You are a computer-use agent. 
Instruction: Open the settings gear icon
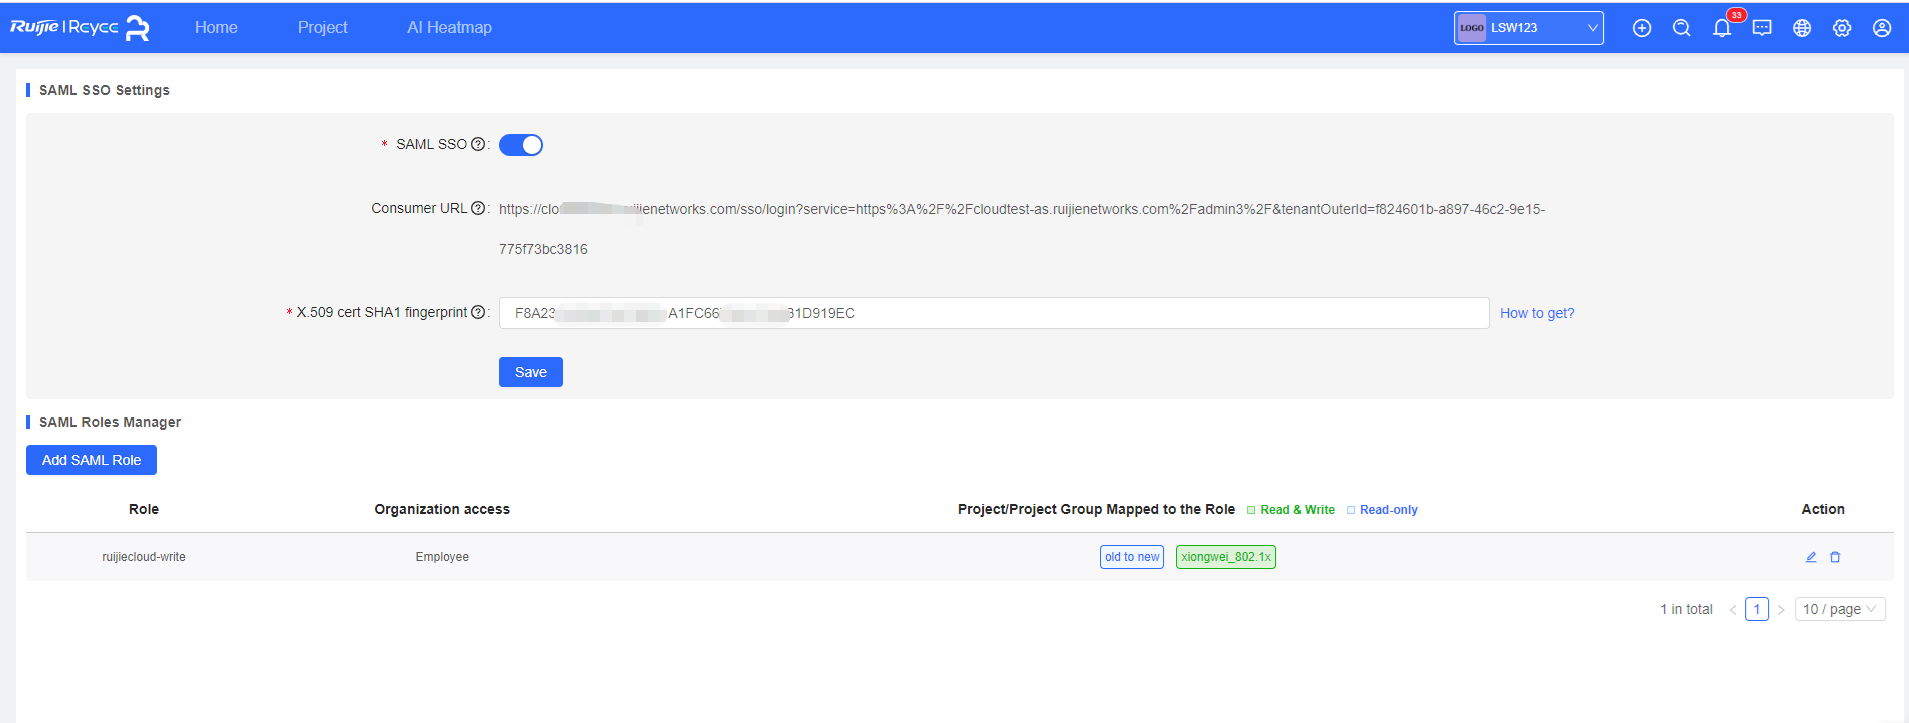1841,28
